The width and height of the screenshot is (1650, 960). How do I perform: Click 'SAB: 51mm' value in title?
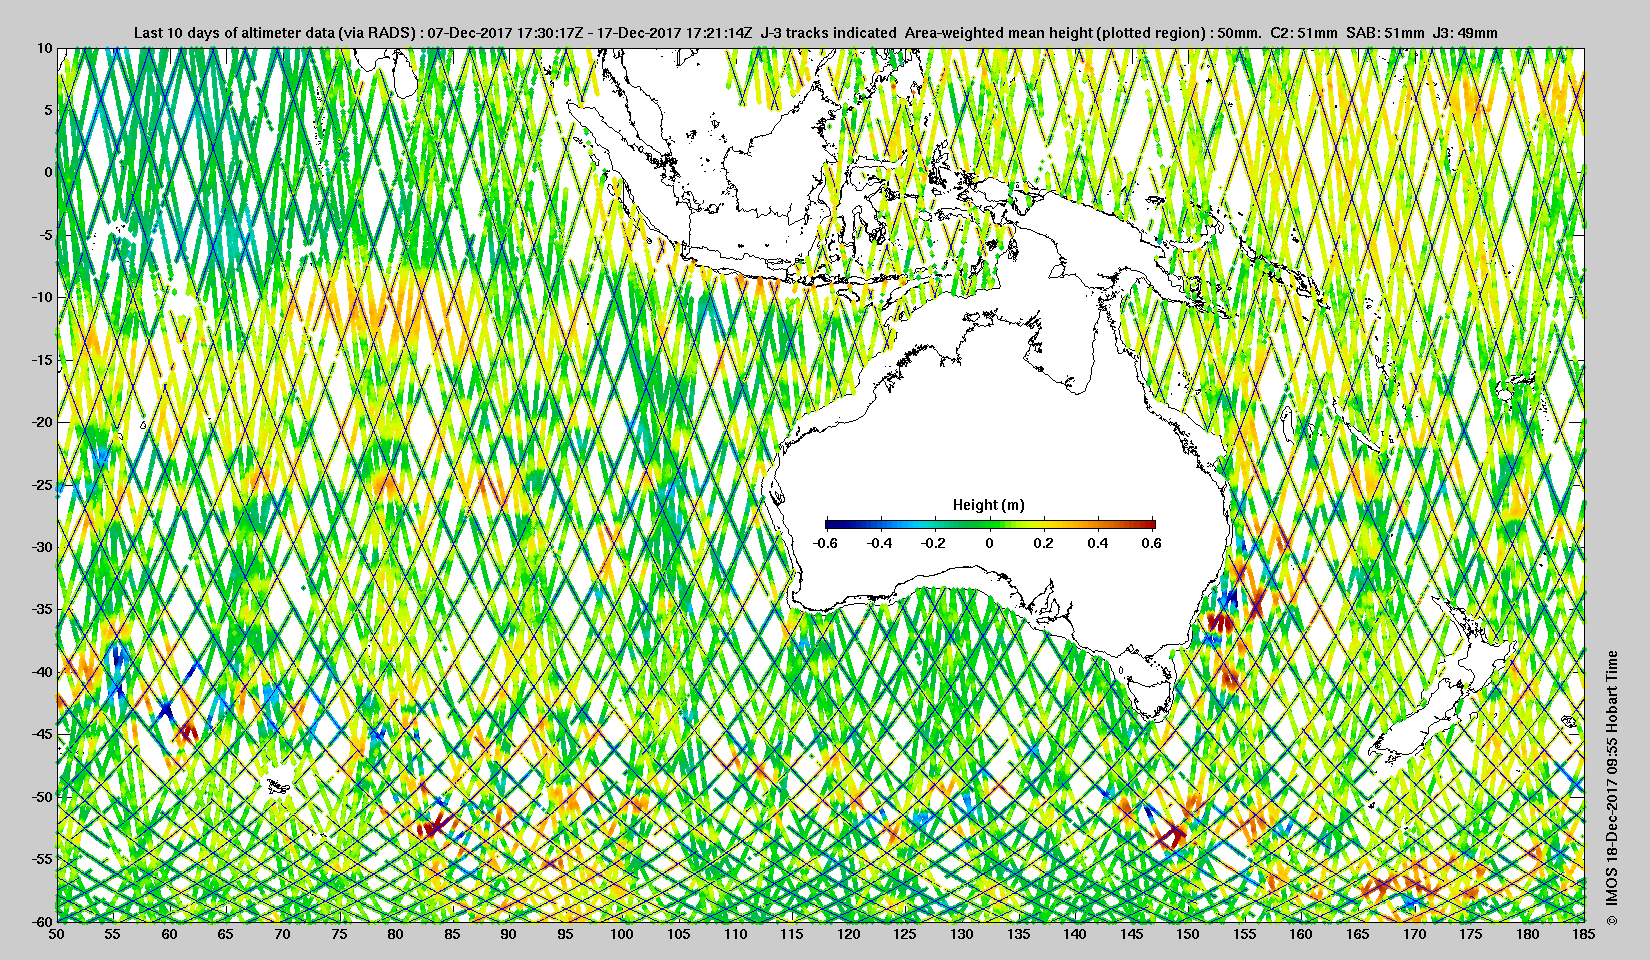[x=1385, y=33]
